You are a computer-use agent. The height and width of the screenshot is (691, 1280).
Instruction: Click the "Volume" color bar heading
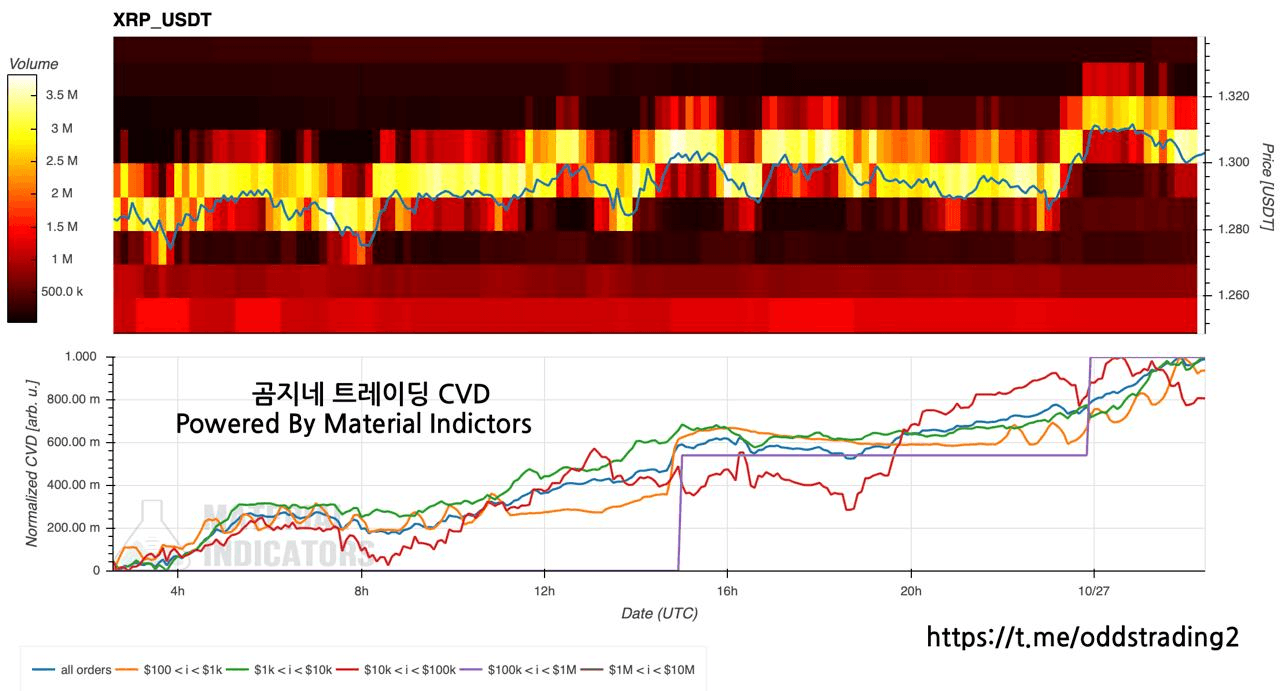(34, 64)
